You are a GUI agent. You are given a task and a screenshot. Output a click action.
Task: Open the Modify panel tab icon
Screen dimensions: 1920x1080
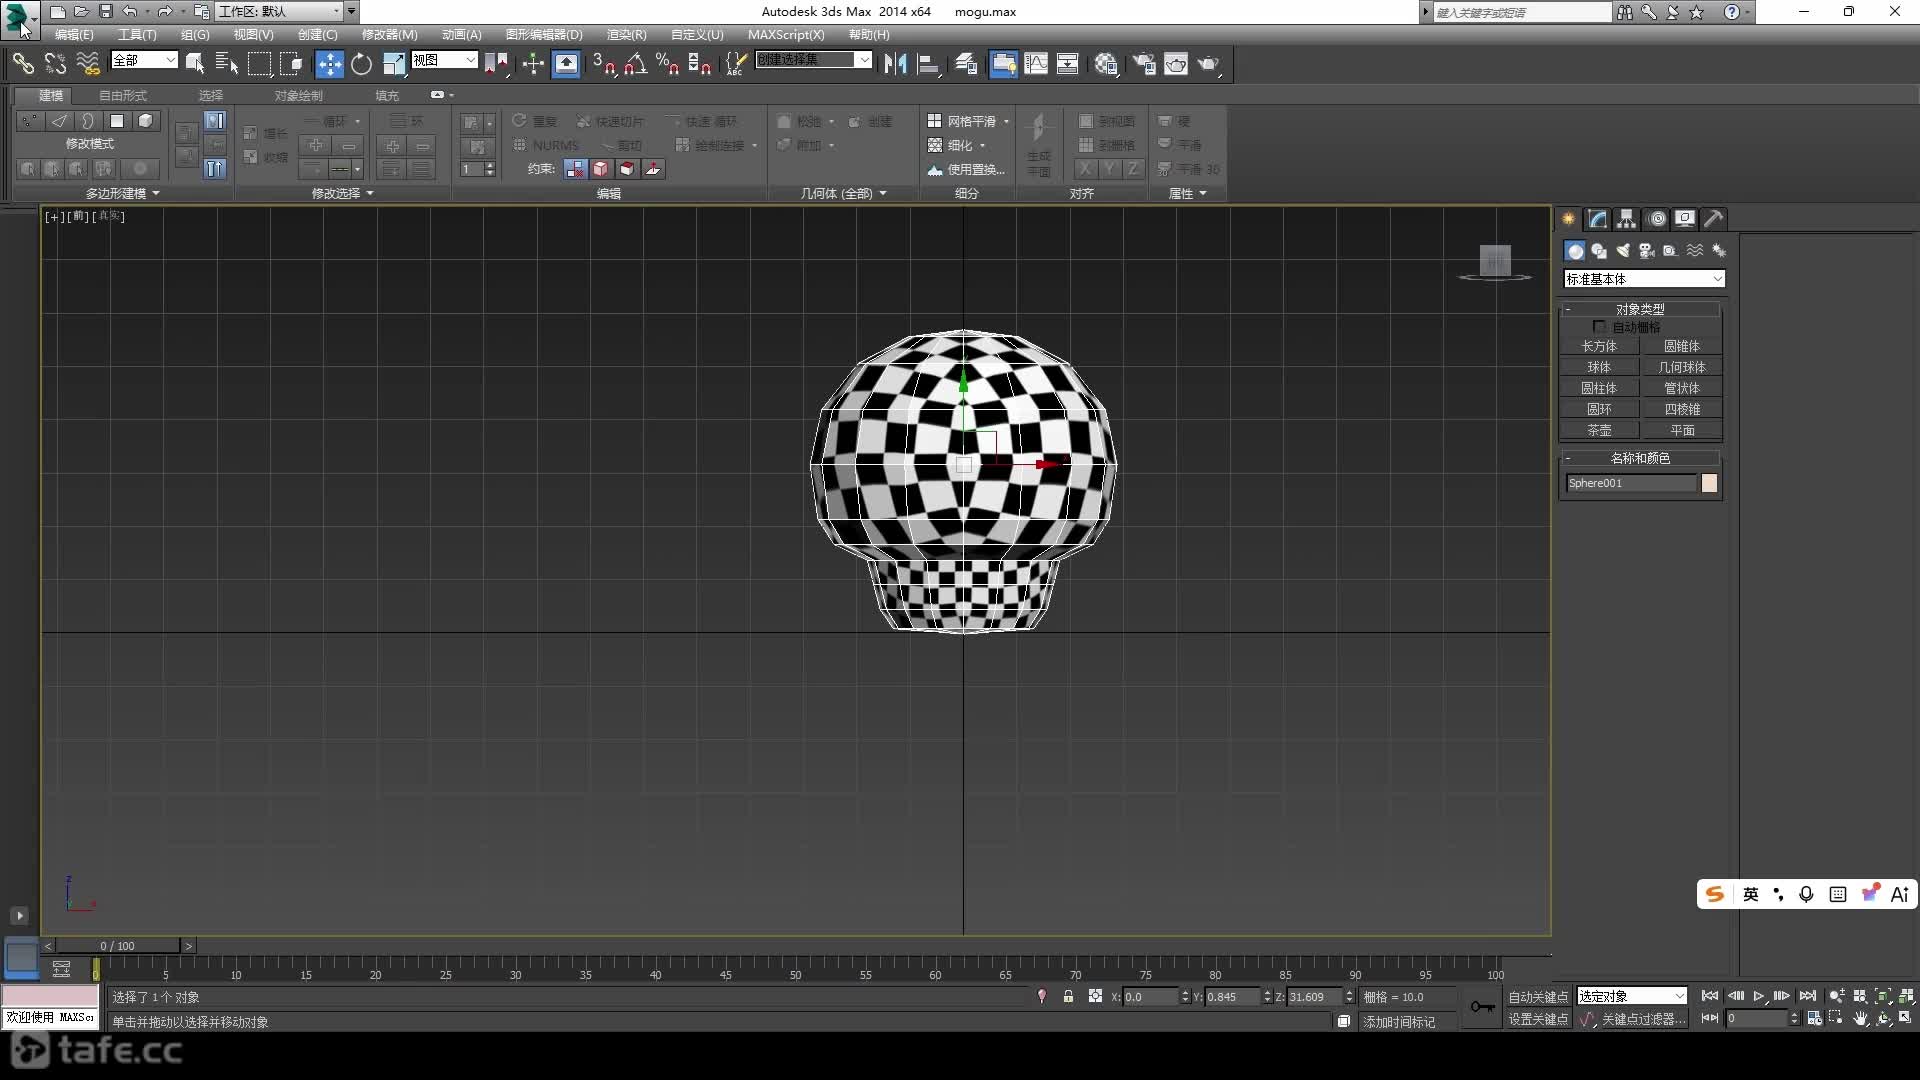[1598, 218]
